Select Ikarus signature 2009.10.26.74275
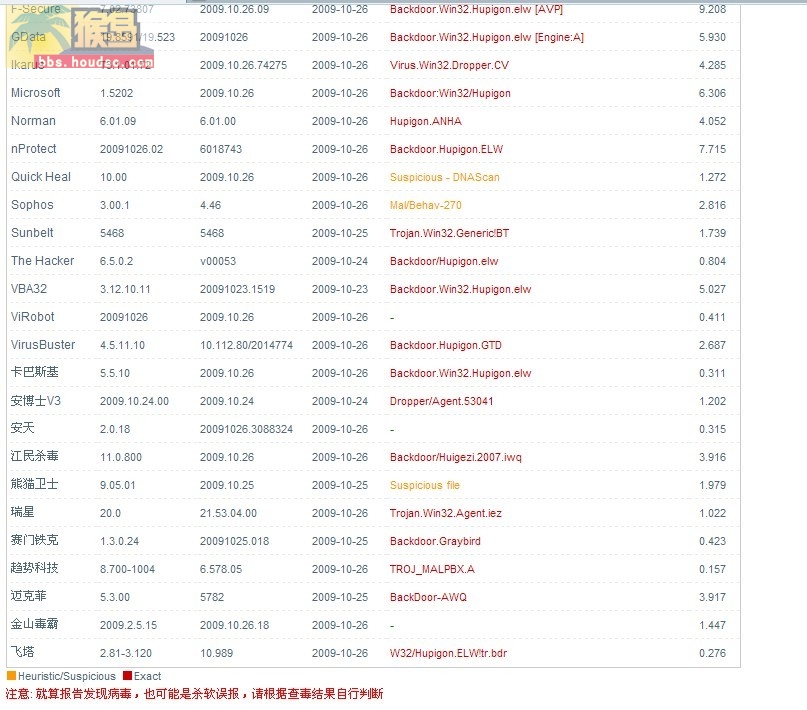807x710 pixels. pyautogui.click(x=243, y=65)
